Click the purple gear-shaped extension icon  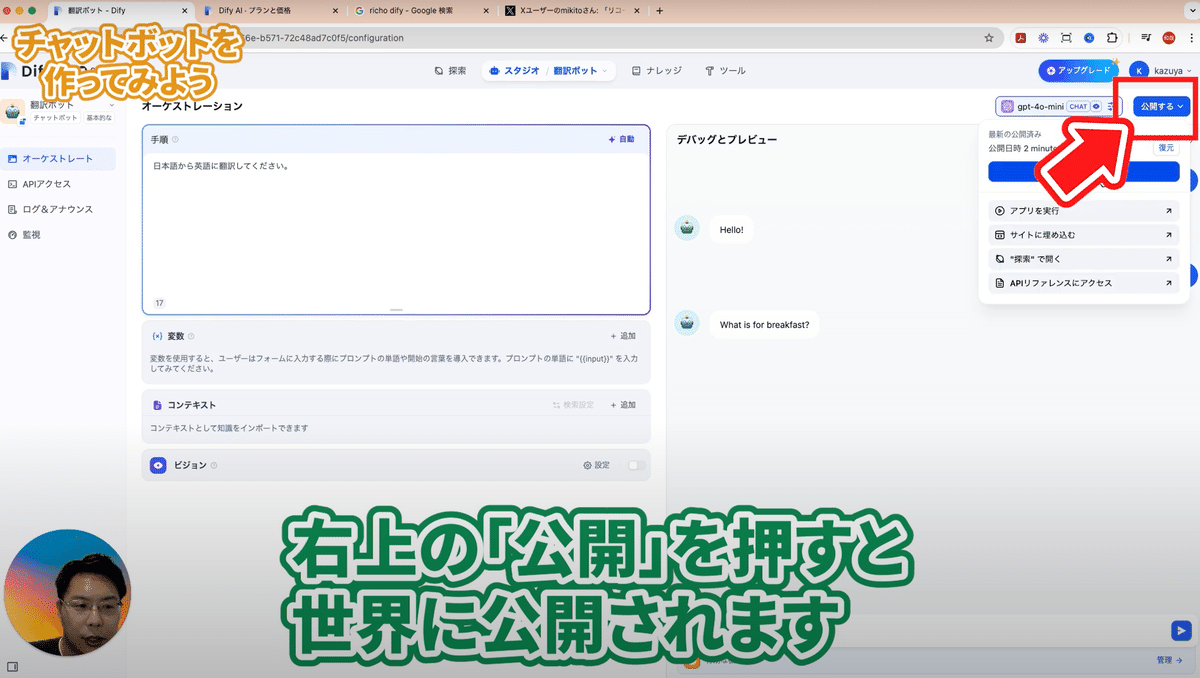pyautogui.click(x=1043, y=38)
